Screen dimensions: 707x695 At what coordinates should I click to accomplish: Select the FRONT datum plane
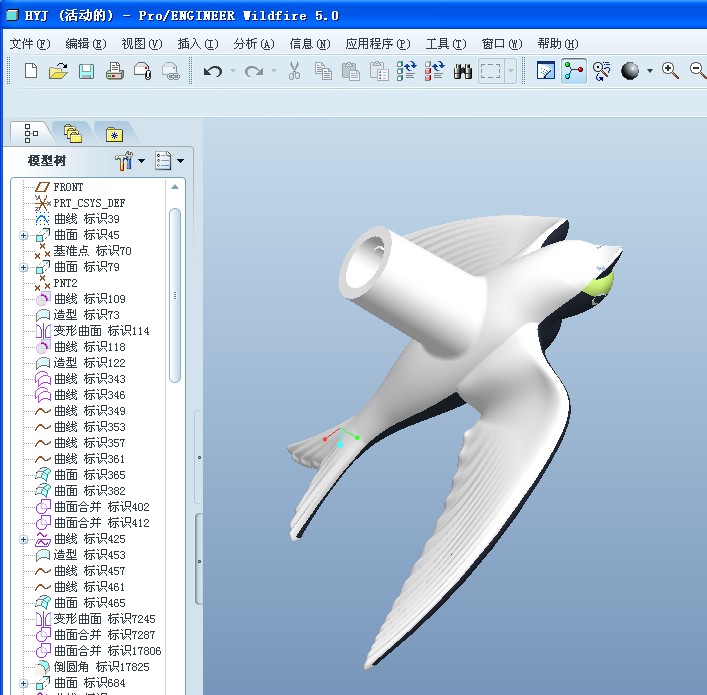coord(60,187)
